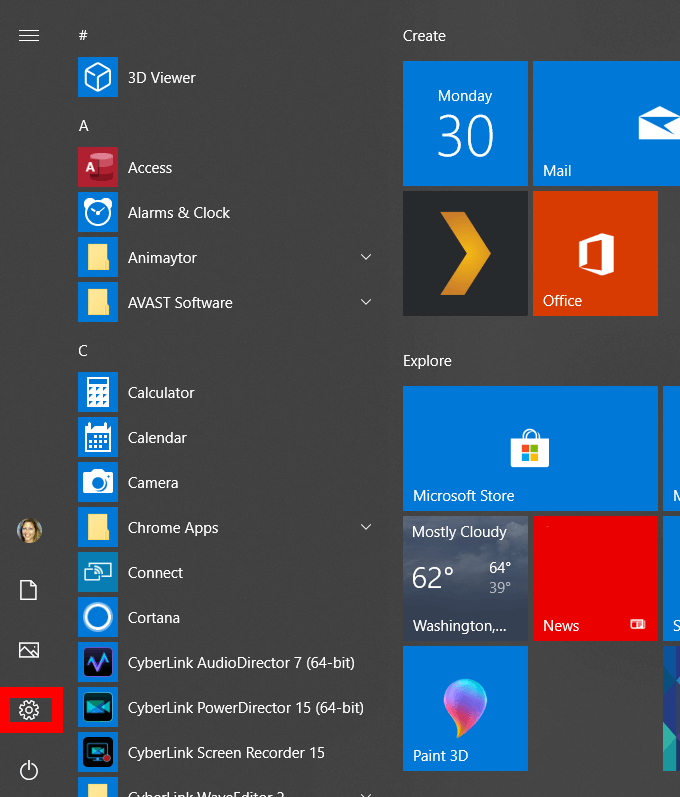This screenshot has width=680, height=797.
Task: Open the Microsoft Store tile
Action: pos(530,448)
